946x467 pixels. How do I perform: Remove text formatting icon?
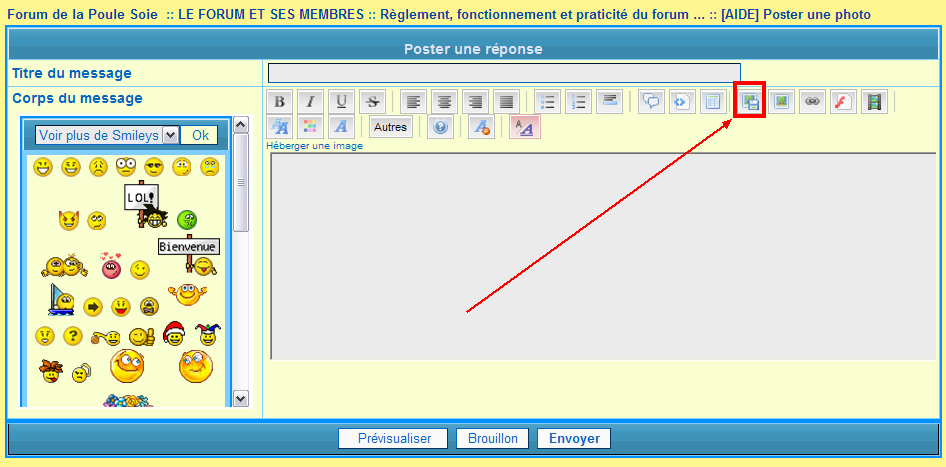(x=481, y=127)
